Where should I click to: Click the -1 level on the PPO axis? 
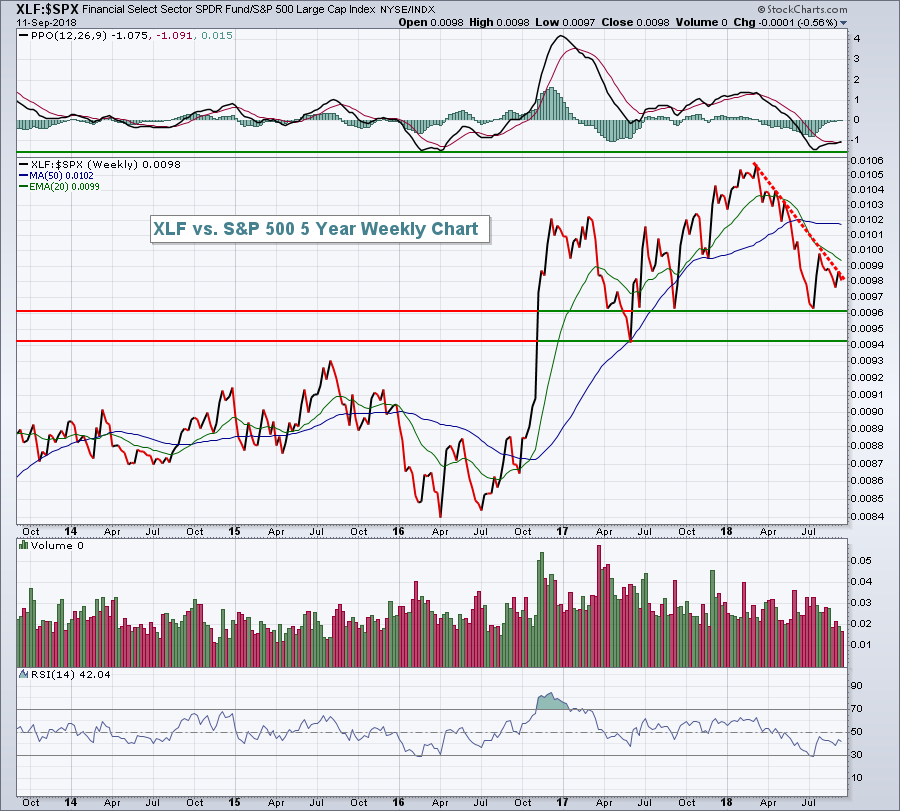point(855,140)
